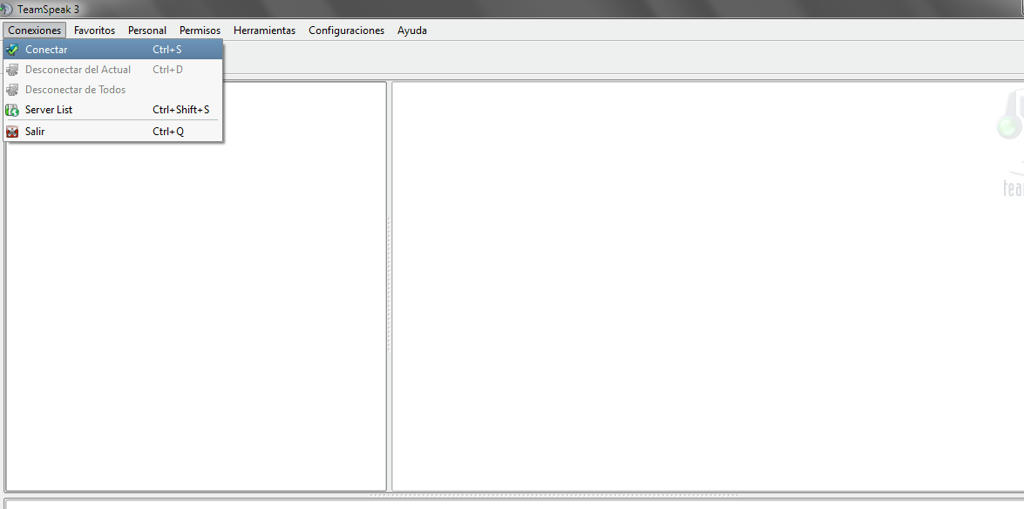1024x509 pixels.
Task: Open Server List from the menu
Action: click(x=113, y=110)
